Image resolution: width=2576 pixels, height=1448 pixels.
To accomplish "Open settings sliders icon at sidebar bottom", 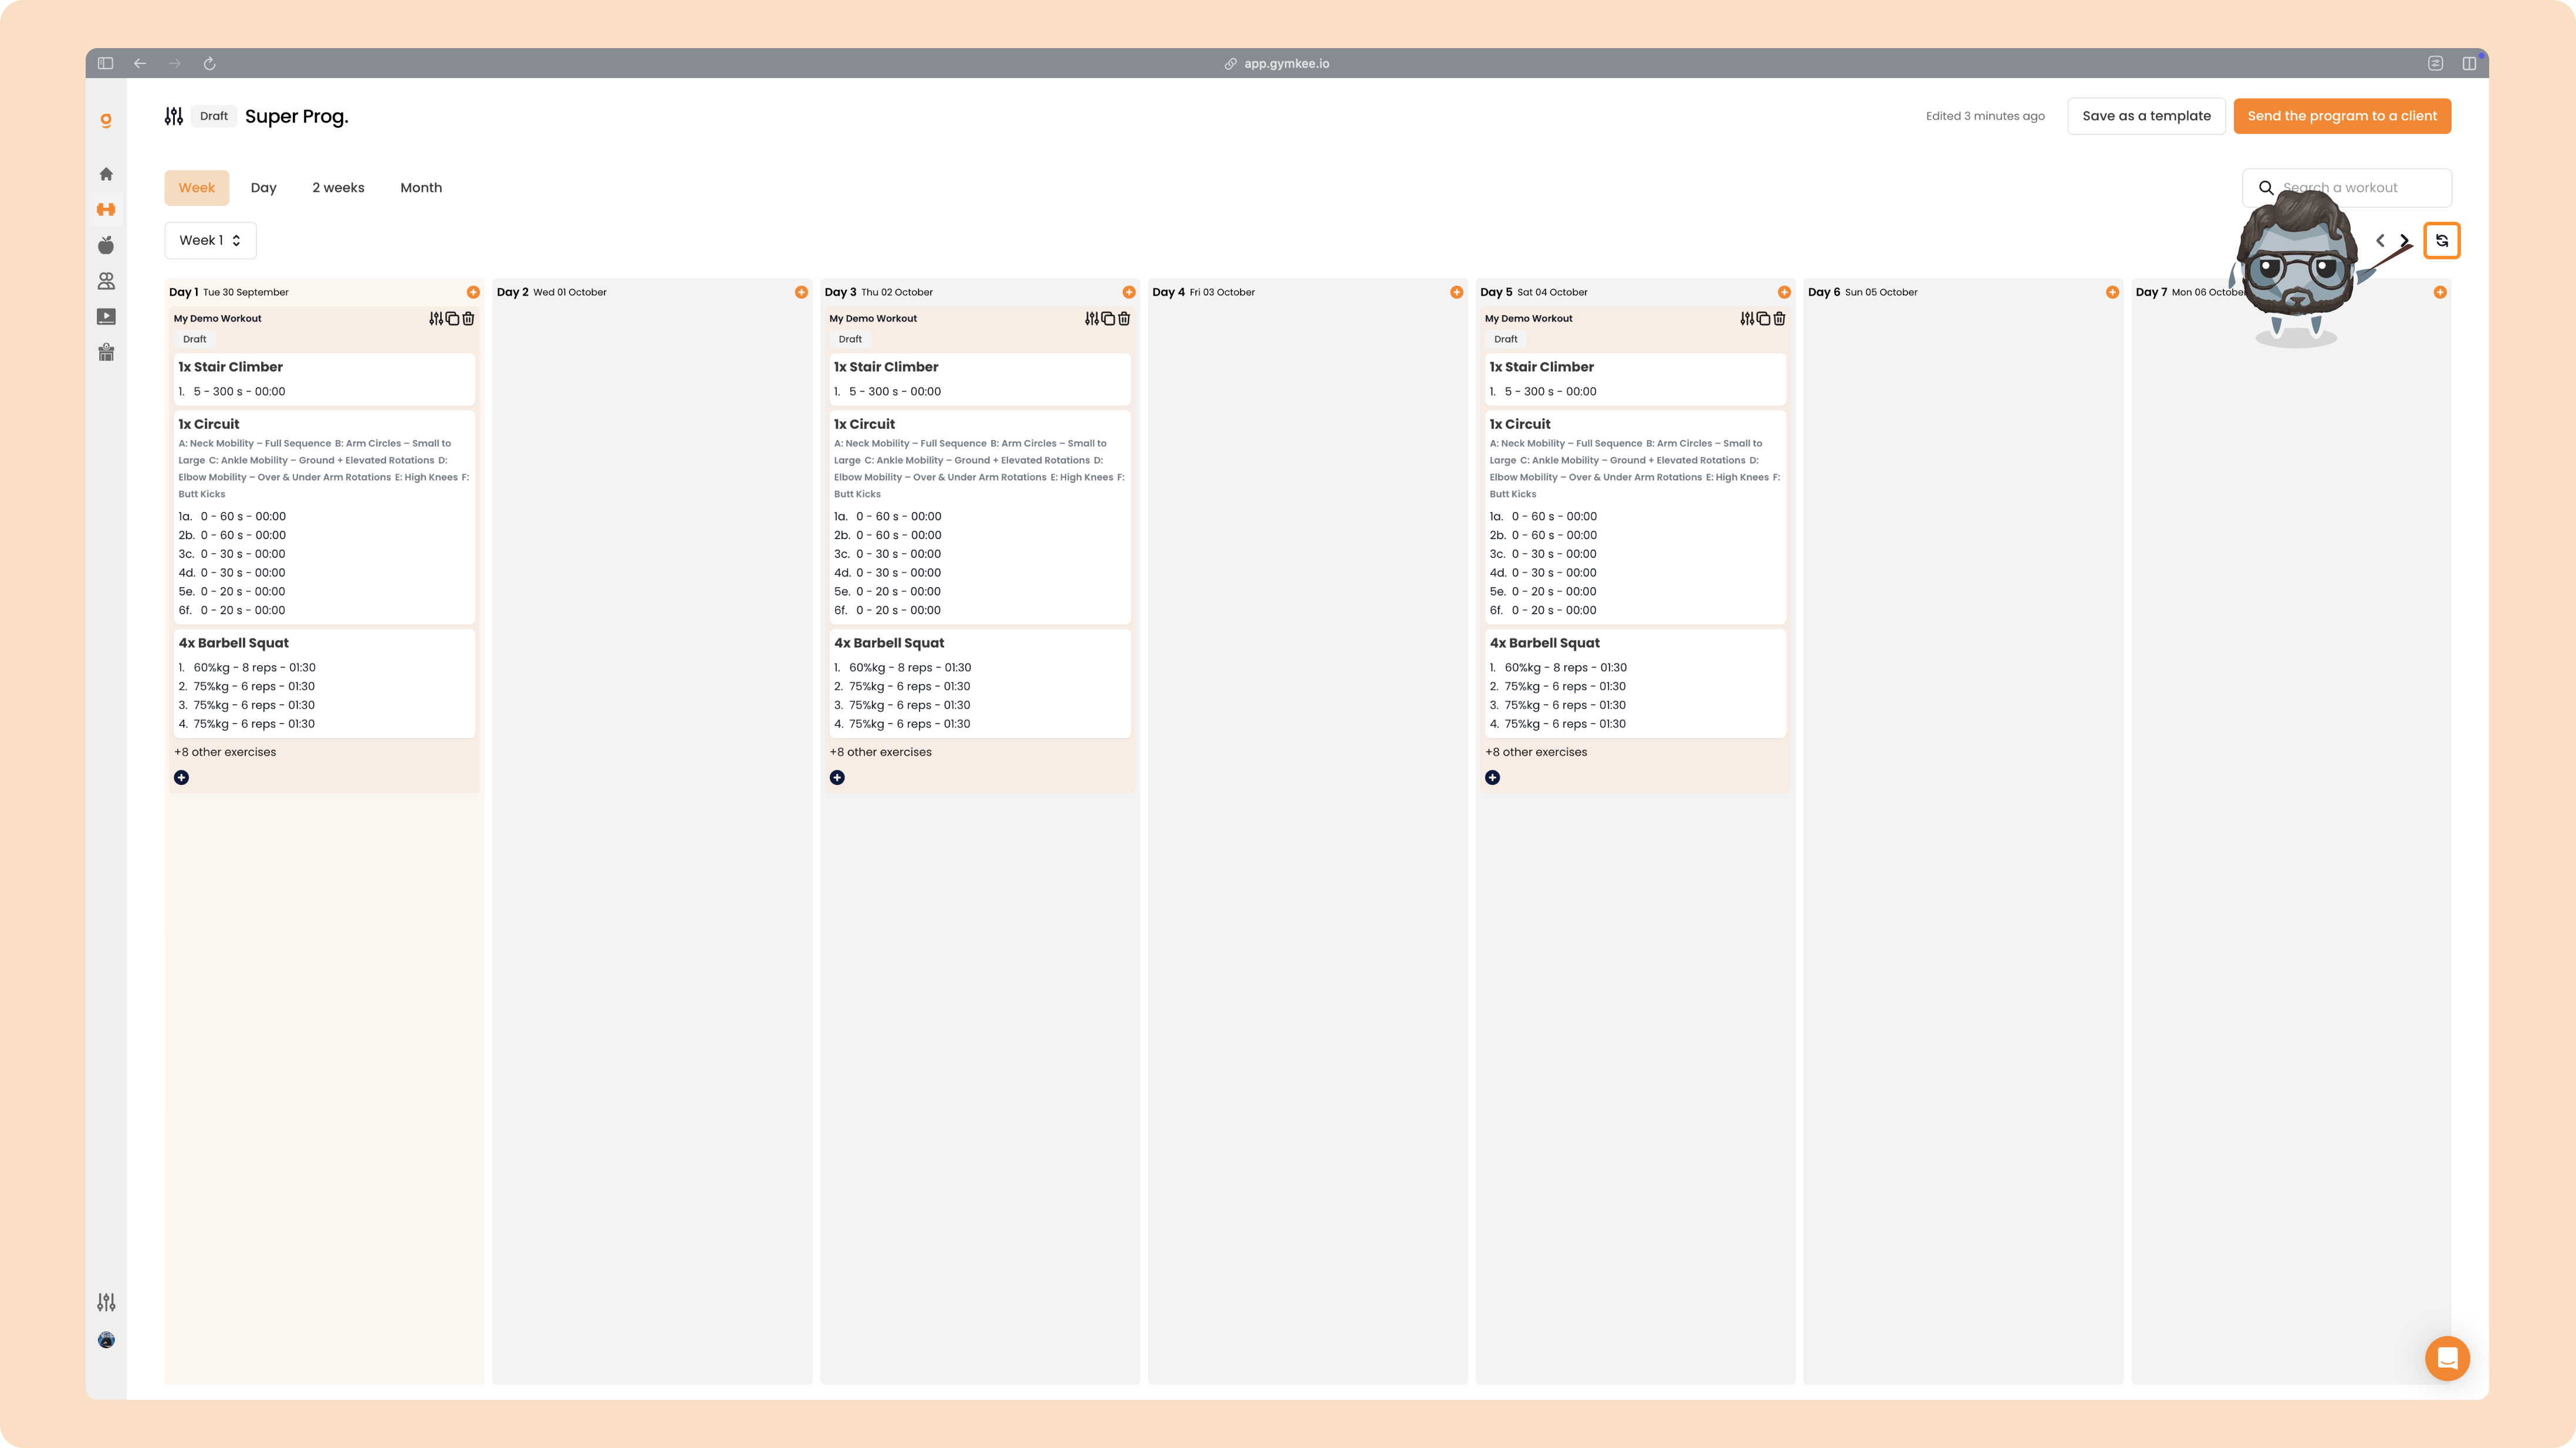I will [106, 1302].
